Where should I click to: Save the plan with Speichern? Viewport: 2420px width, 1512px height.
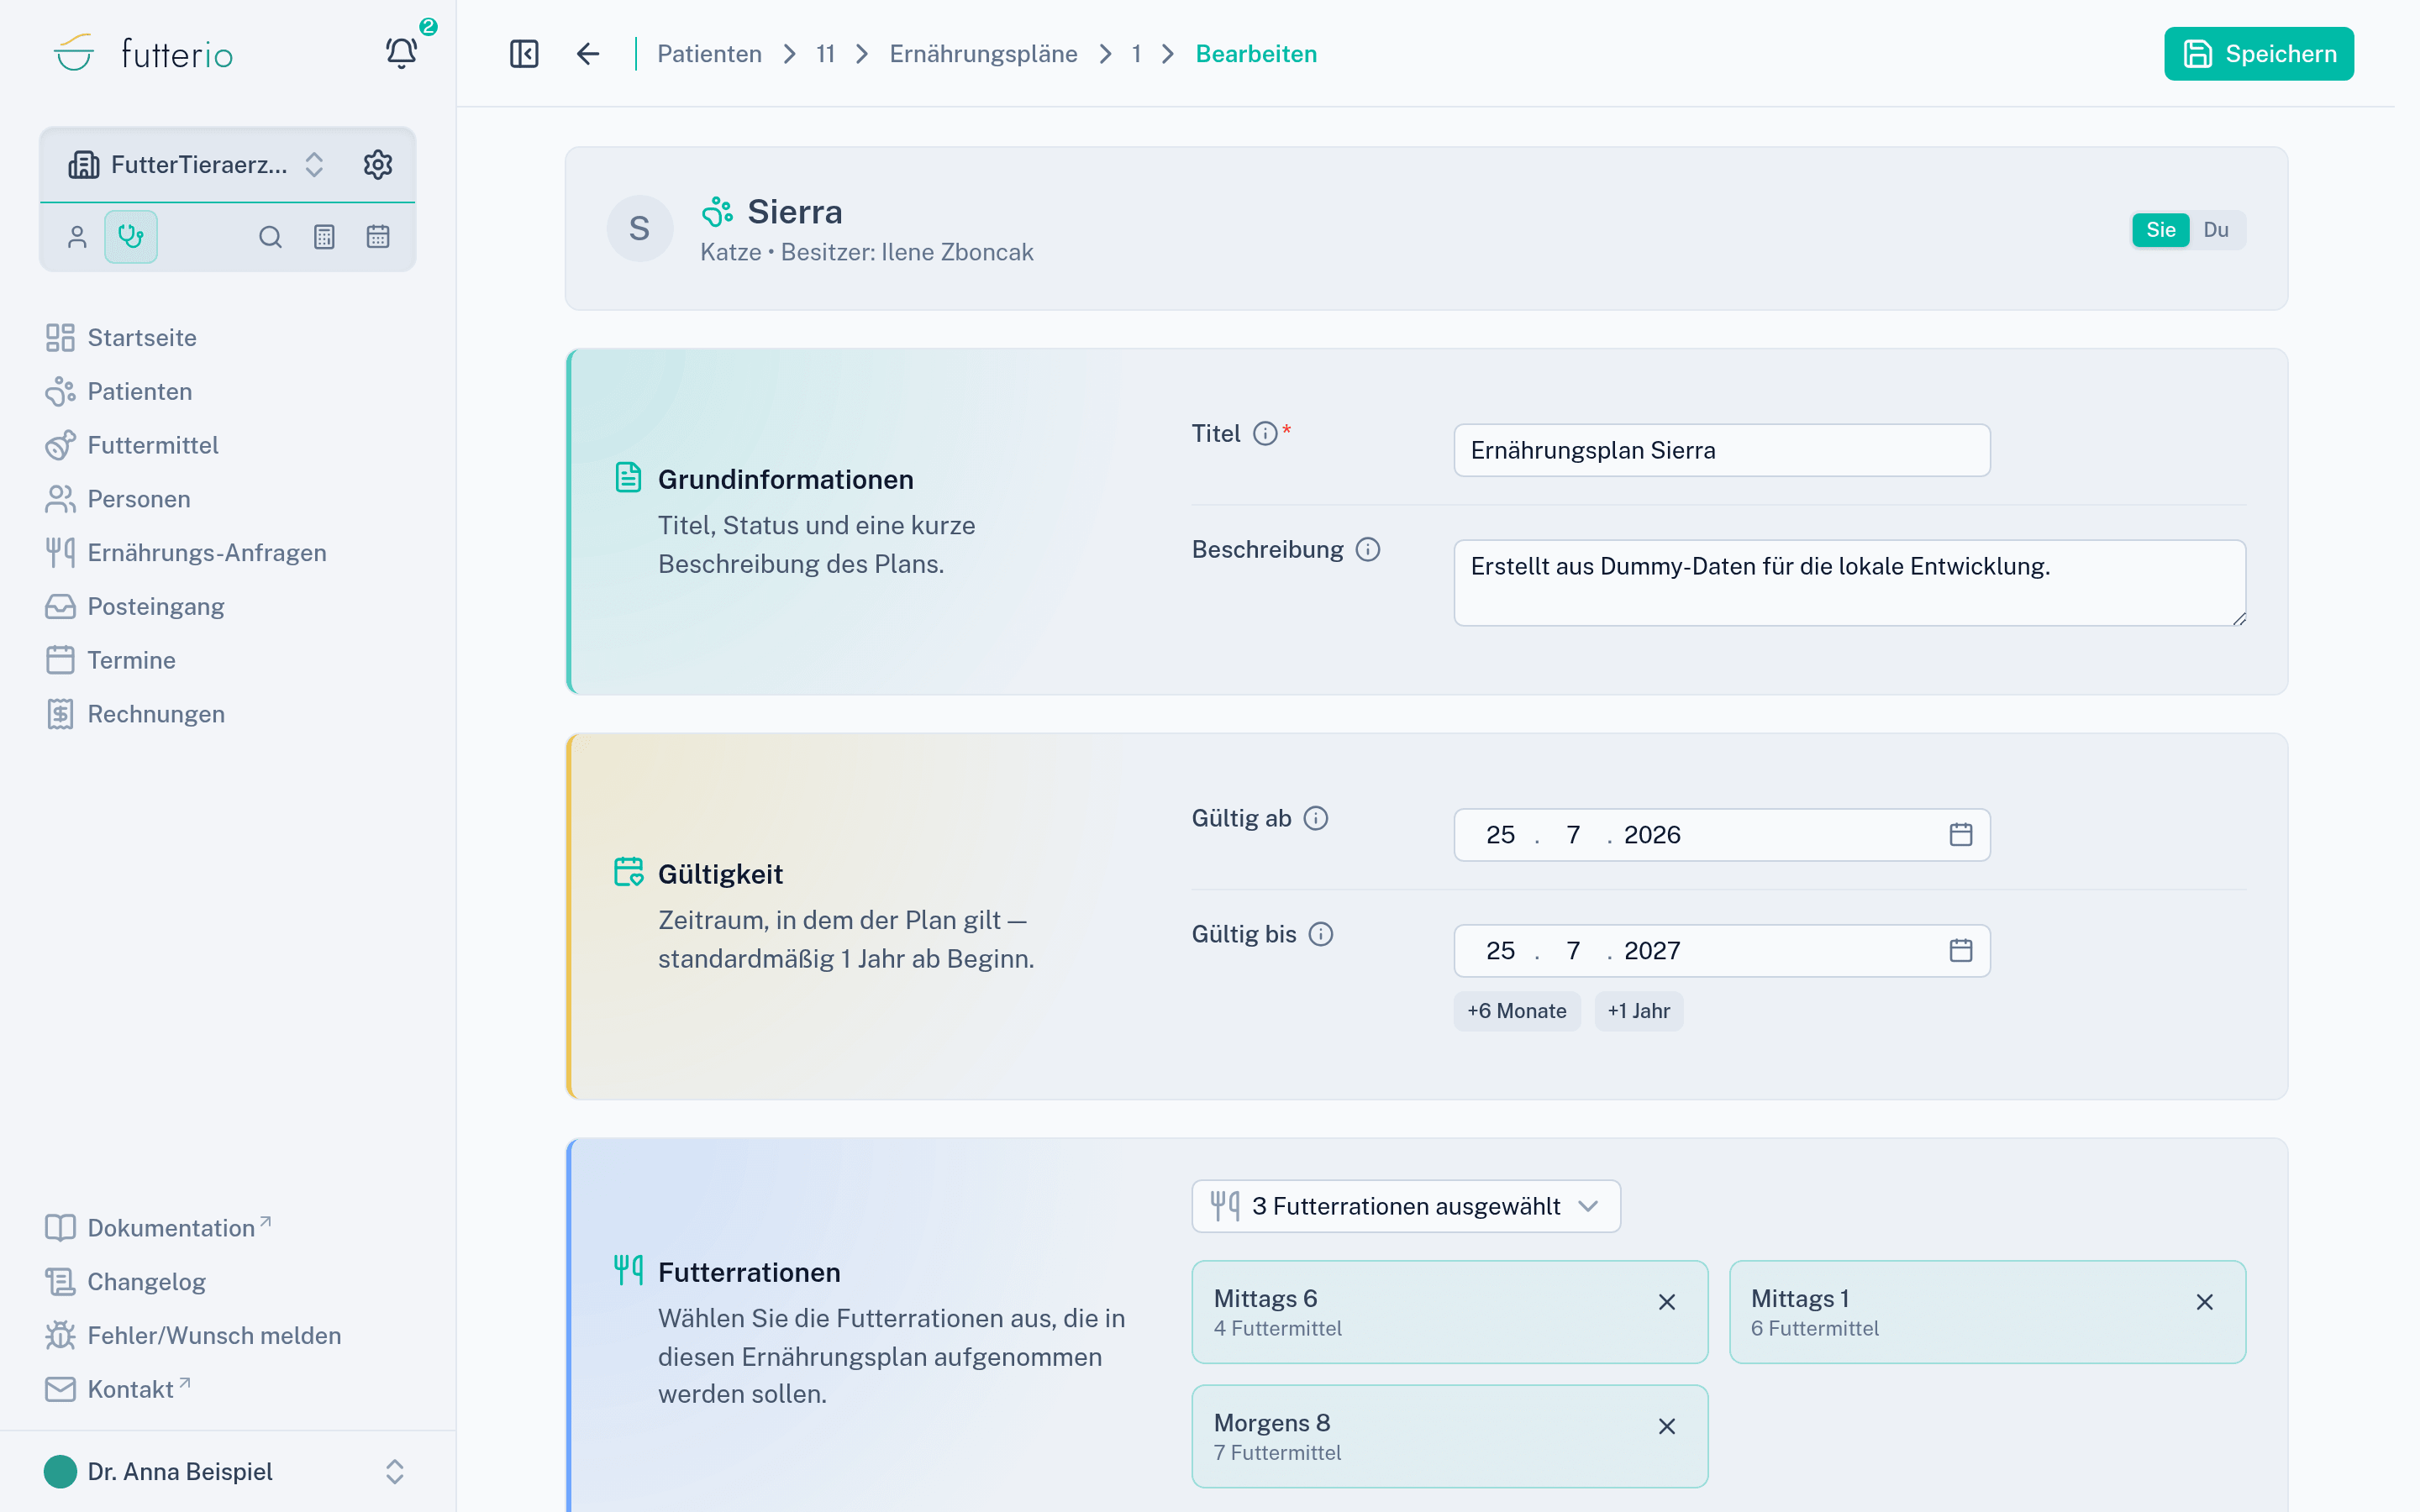click(2258, 54)
